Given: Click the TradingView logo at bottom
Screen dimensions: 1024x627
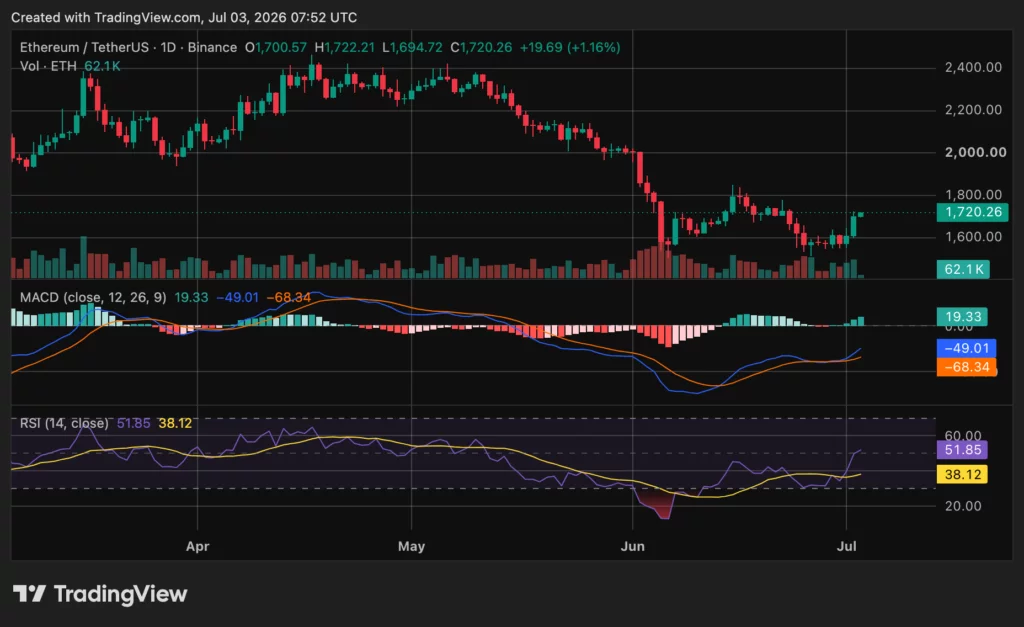Looking at the screenshot, I should click(100, 594).
